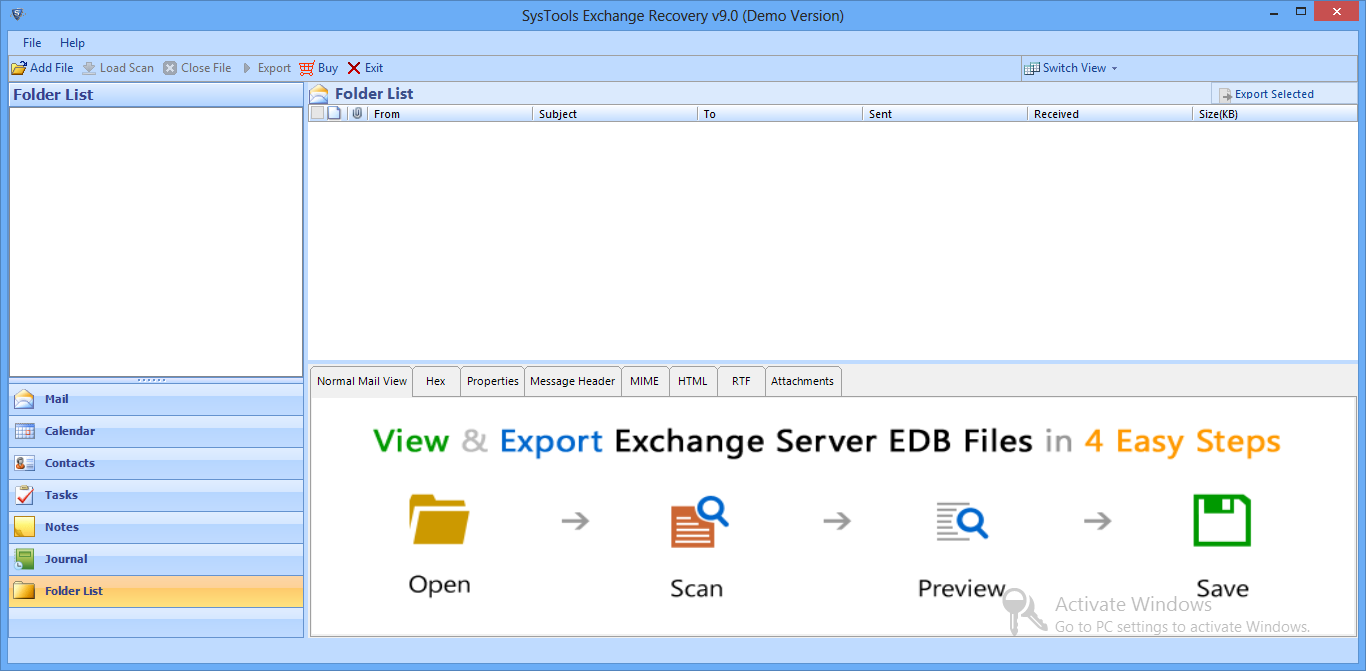
Task: Sort by the Size(KB) column header
Action: click(x=1275, y=114)
